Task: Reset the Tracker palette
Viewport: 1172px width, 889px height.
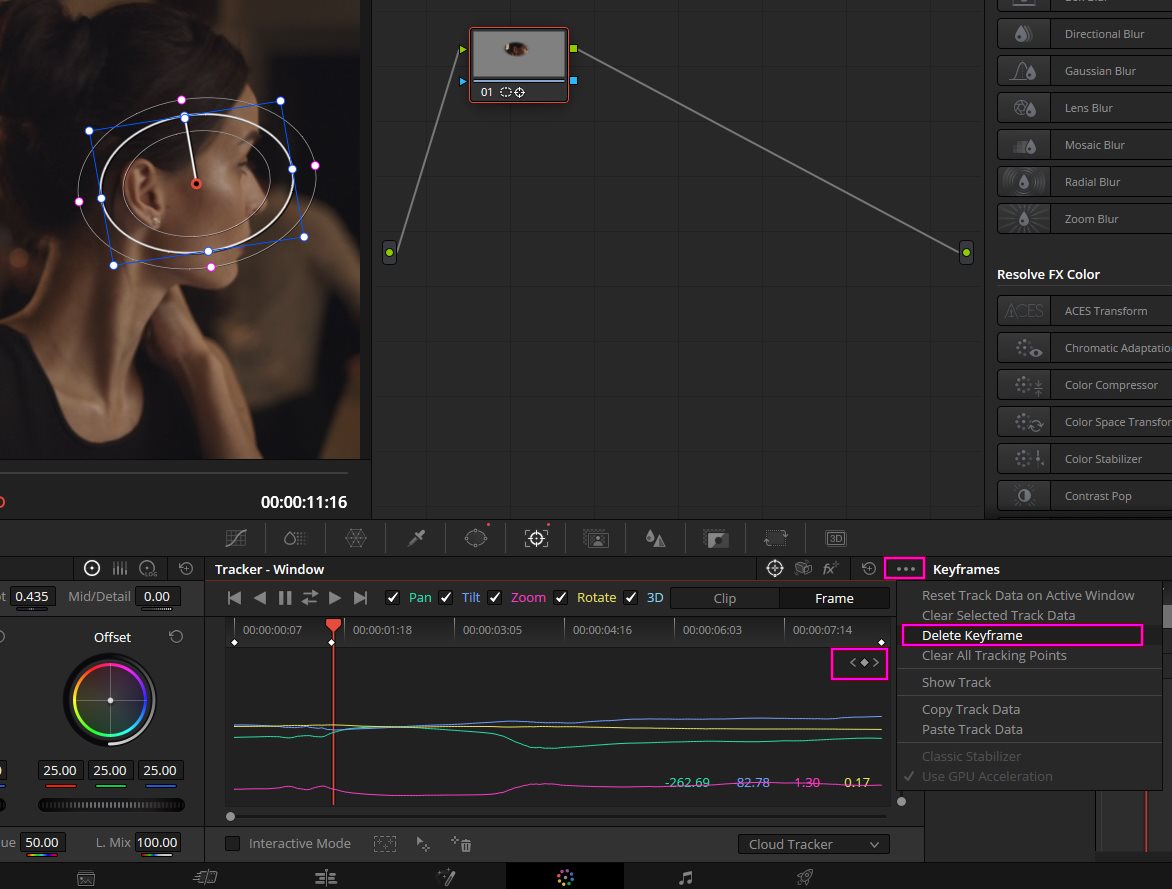Action: pos(869,569)
